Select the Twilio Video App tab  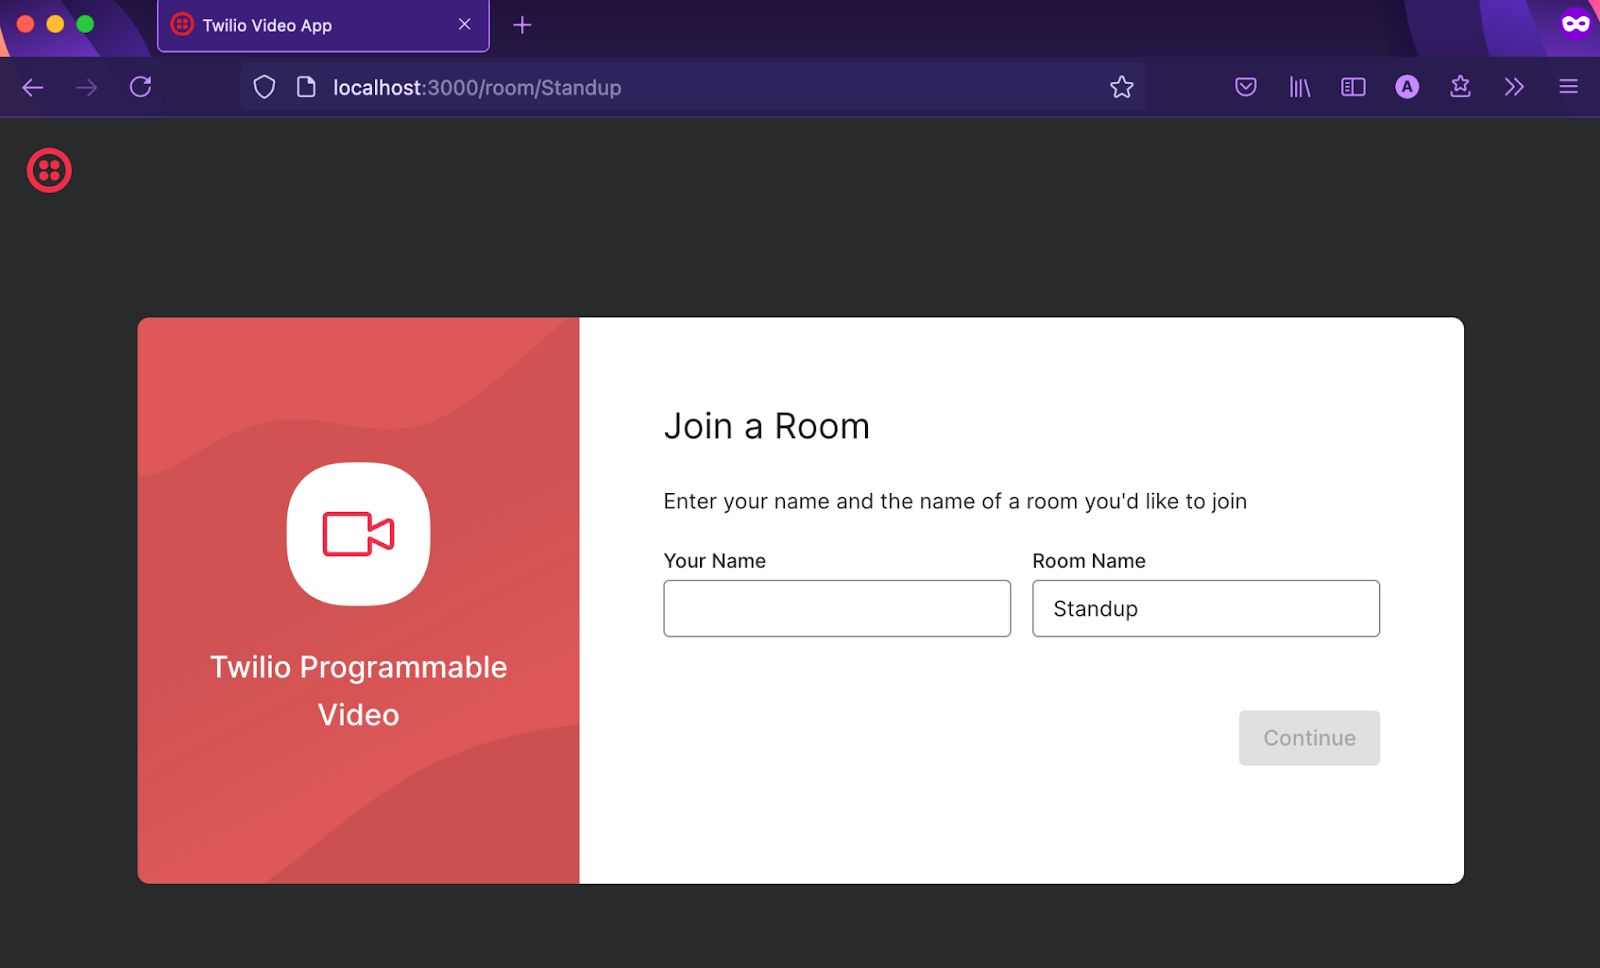pyautogui.click(x=323, y=26)
